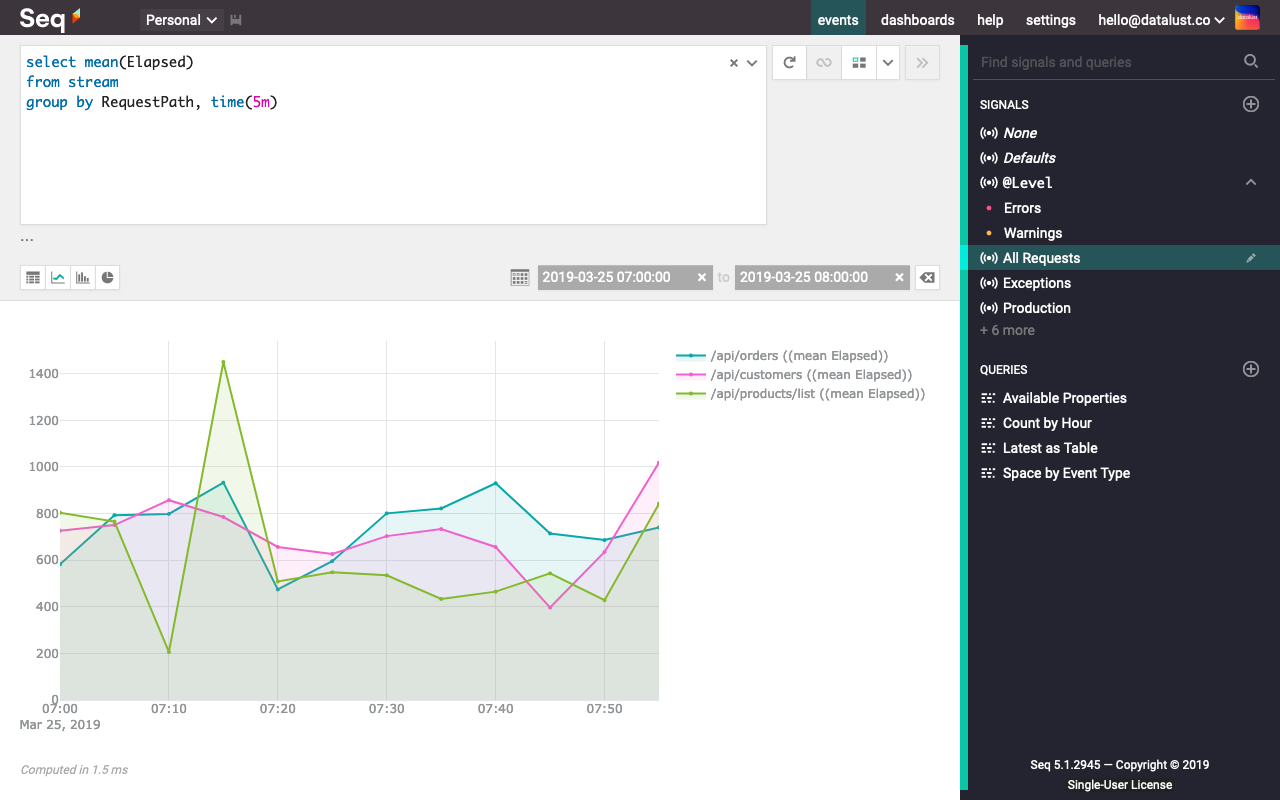This screenshot has height=800, width=1280.
Task: Toggle the Warnings signal
Action: 1032,233
